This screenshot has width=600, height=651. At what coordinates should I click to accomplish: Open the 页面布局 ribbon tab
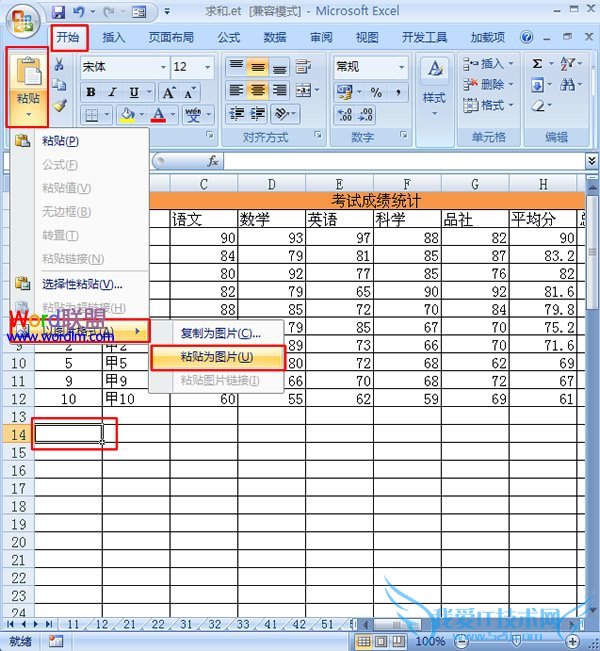171,37
